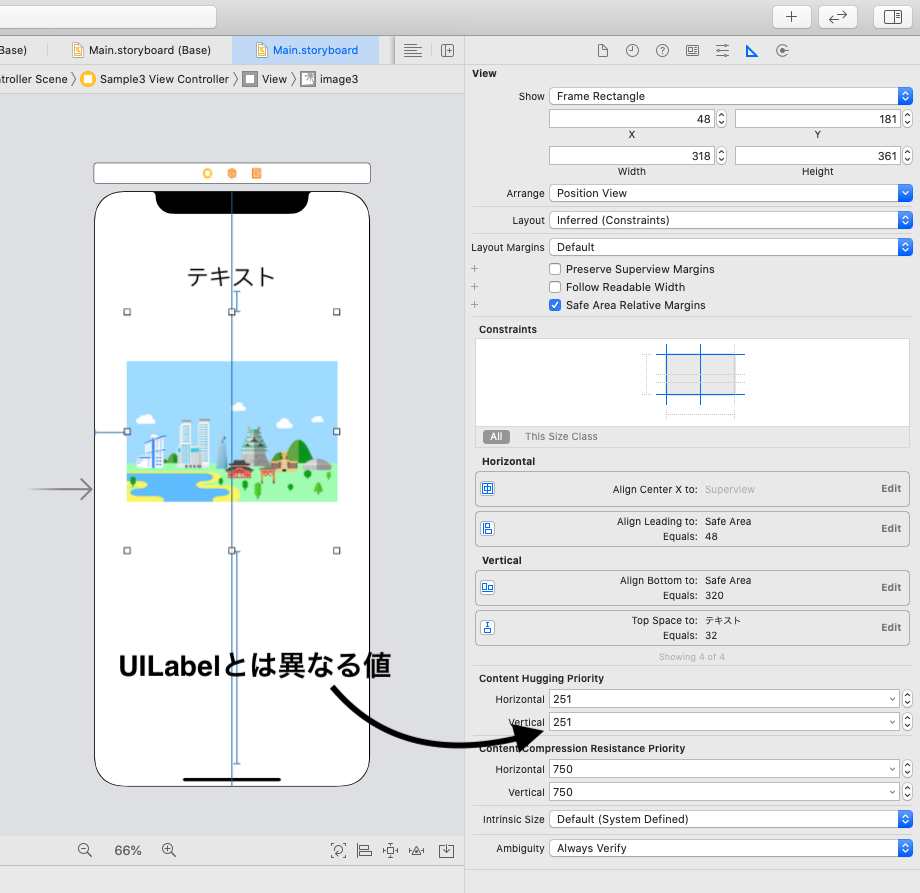Open the Show Frame Rectangle dropdown
The image size is (920, 893).
pos(731,96)
